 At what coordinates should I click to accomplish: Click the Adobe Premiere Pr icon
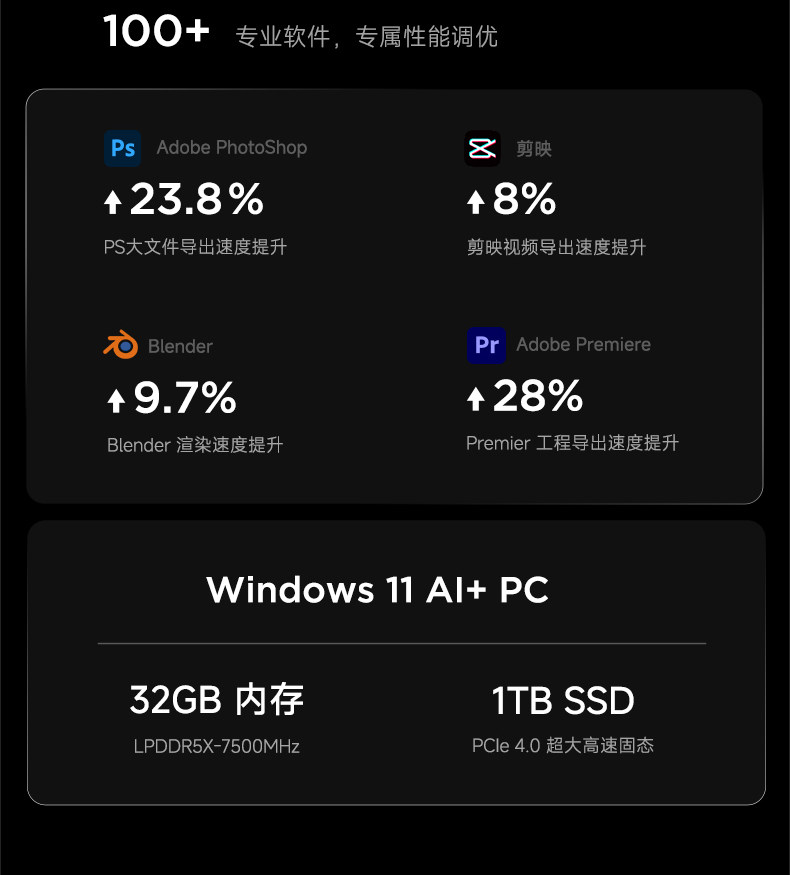coord(486,345)
